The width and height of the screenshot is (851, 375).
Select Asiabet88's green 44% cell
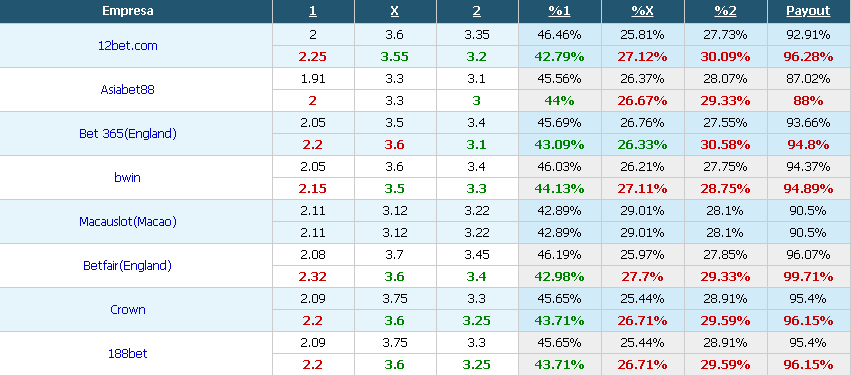(x=560, y=100)
